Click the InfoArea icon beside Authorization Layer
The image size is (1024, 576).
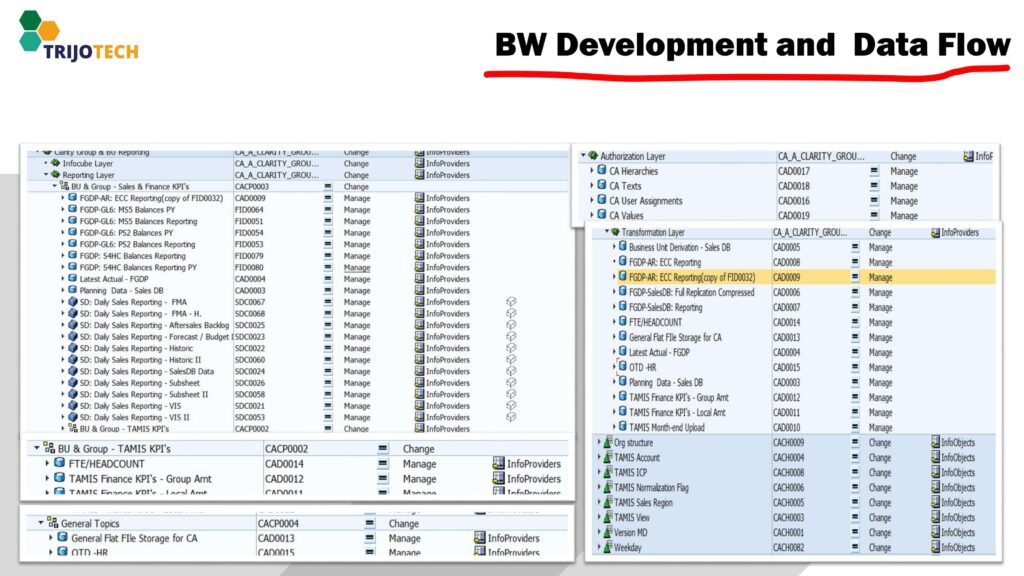pos(593,157)
